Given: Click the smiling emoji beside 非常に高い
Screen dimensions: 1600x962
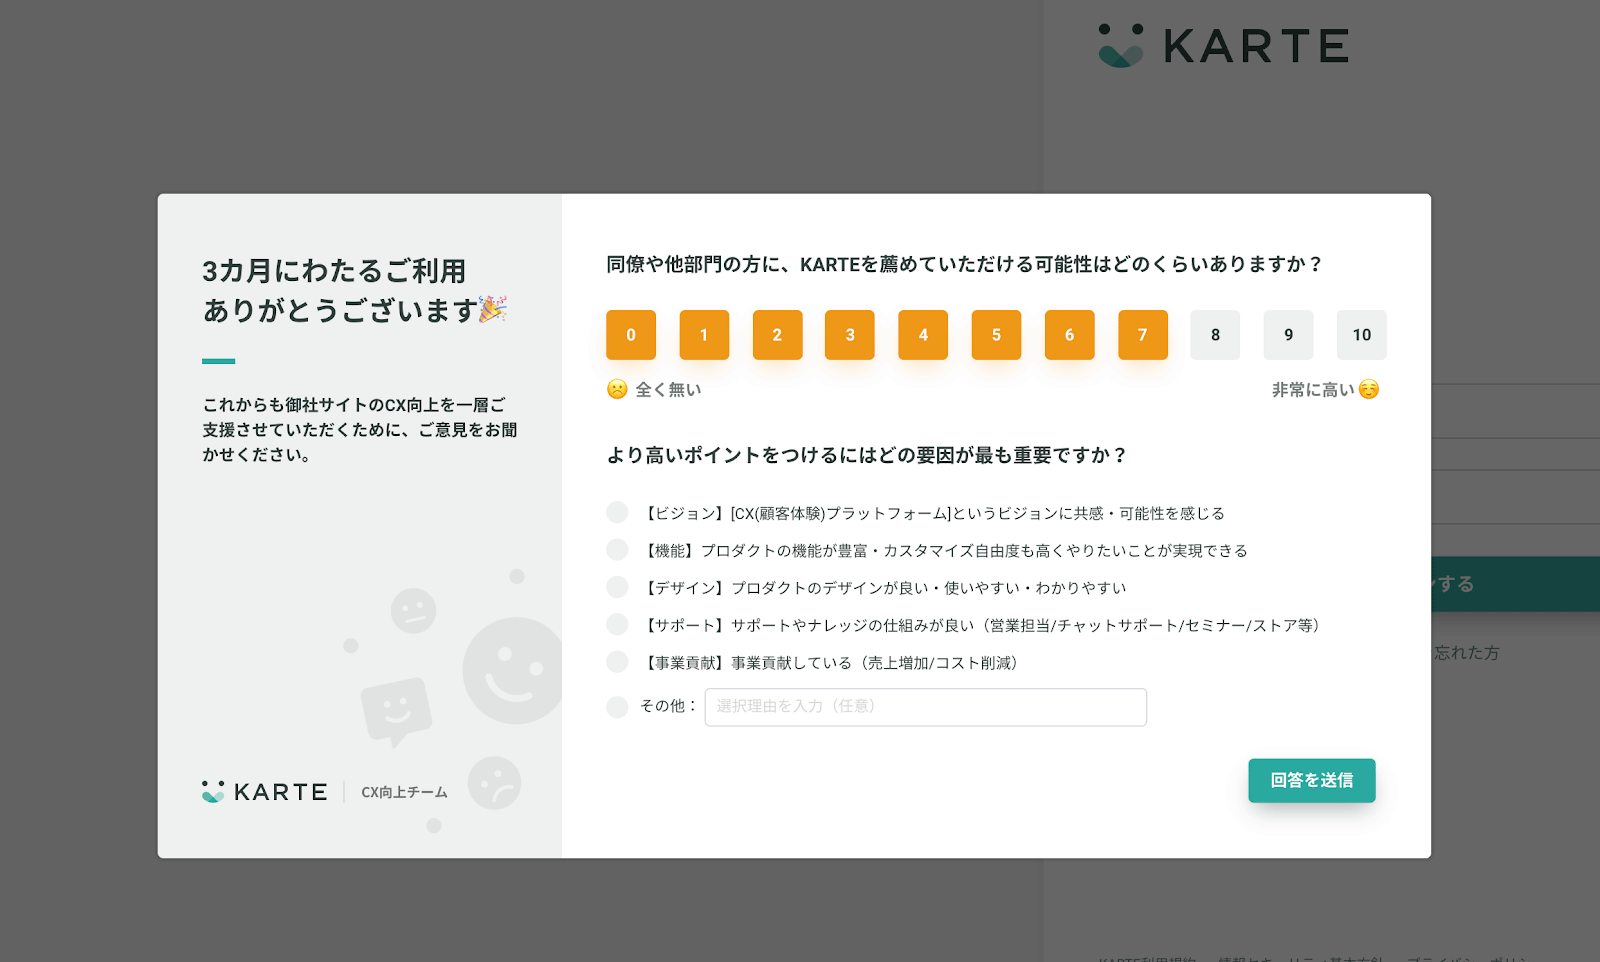Looking at the screenshot, I should tap(1369, 389).
